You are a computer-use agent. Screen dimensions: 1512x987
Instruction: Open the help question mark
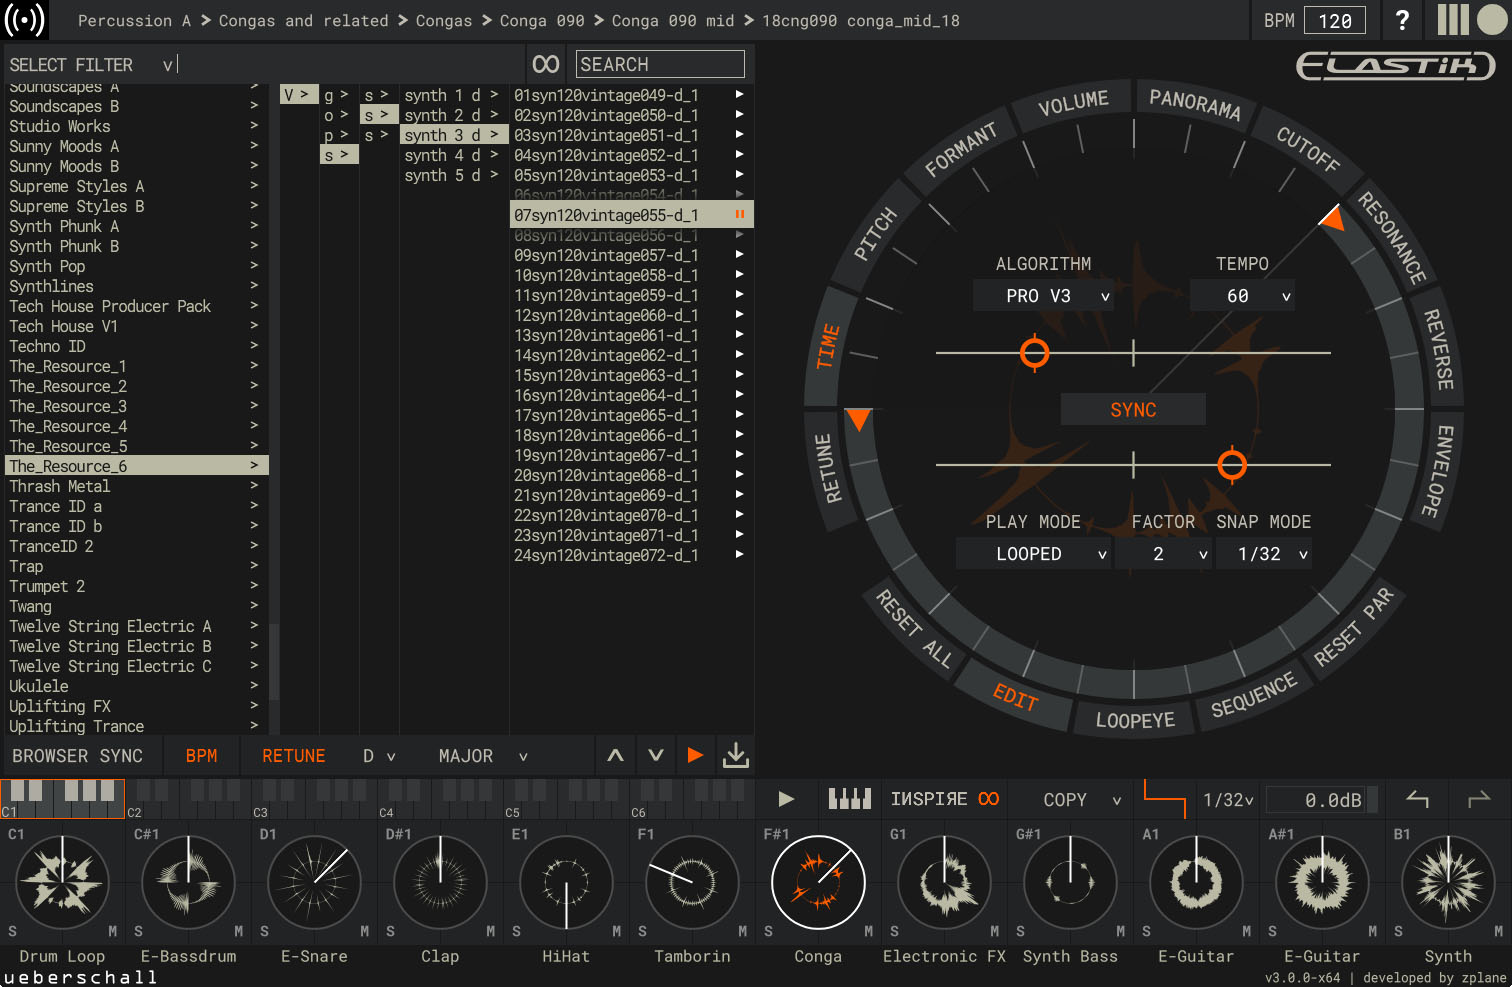pos(1402,20)
